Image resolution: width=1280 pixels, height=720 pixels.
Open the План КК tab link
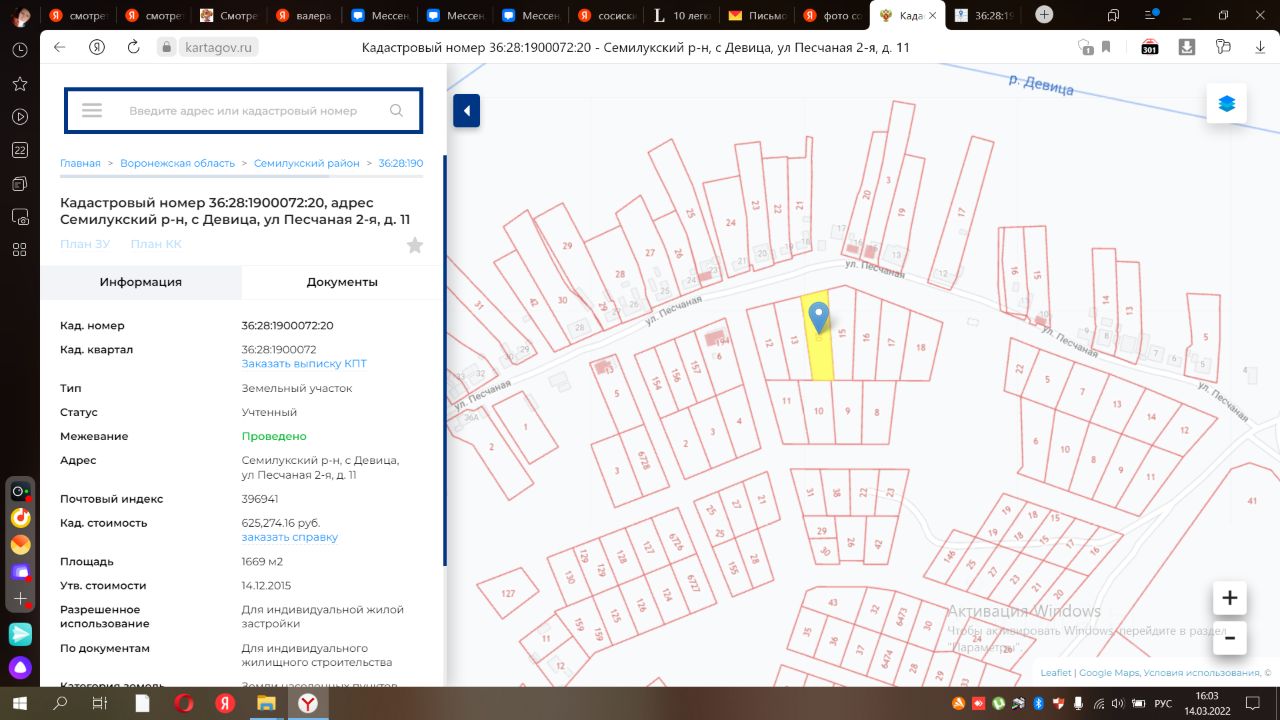point(156,244)
